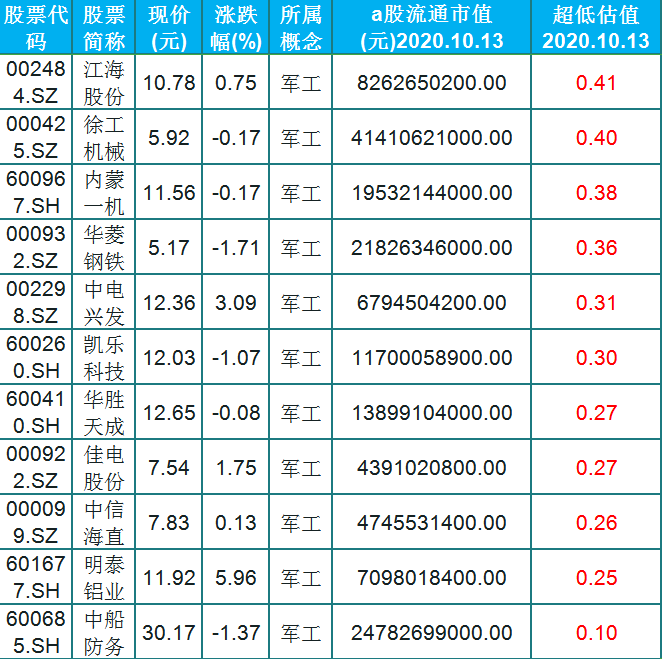662x659 pixels.
Task: Click valuation cell 0.26
Action: pos(596,523)
